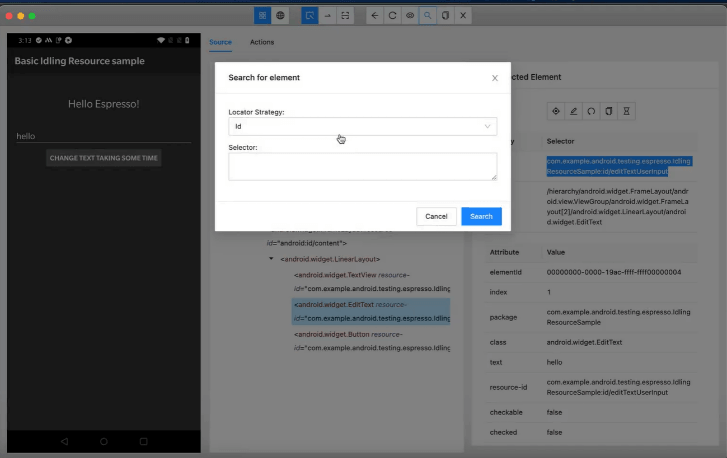Switch to the Actions tab
The height and width of the screenshot is (458, 727).
(262, 42)
